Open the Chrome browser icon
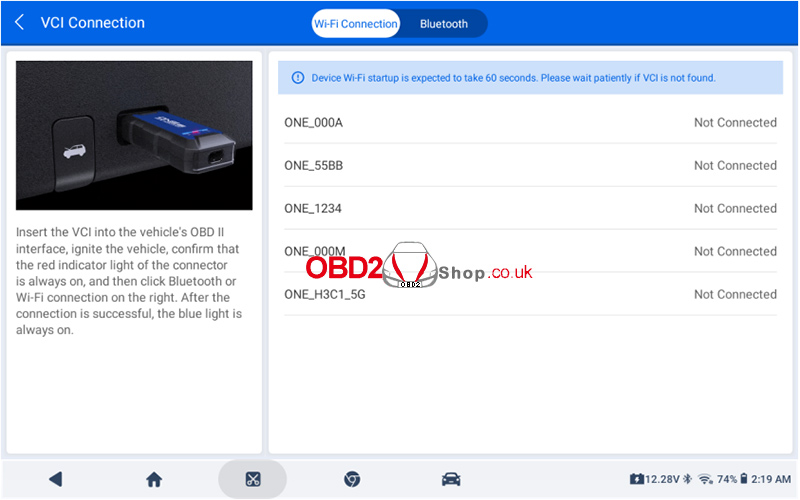 click(x=352, y=479)
